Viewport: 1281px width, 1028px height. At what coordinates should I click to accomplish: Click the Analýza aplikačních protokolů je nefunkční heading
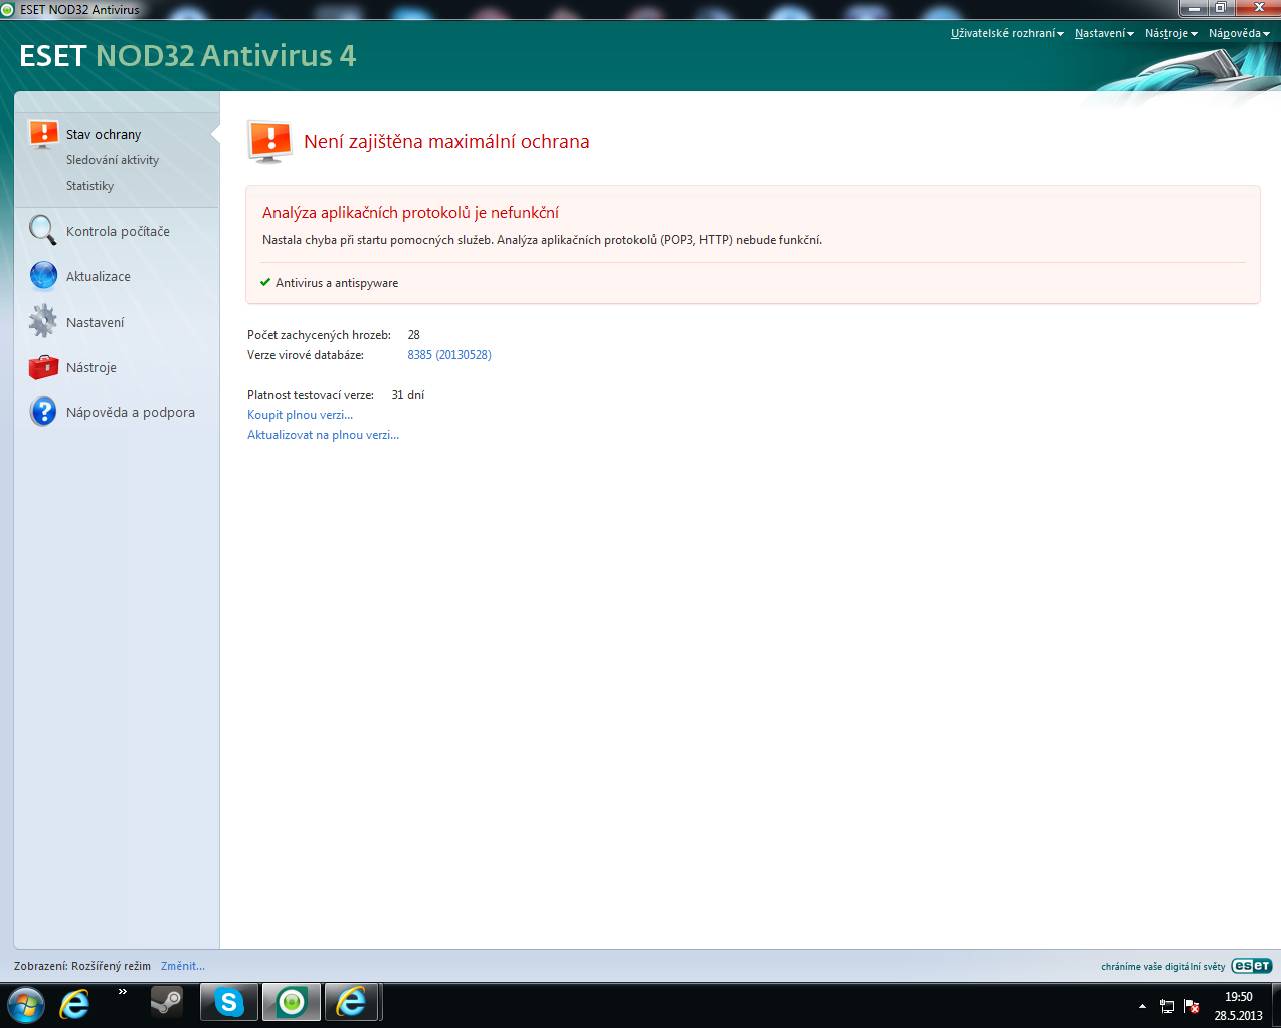pos(410,213)
